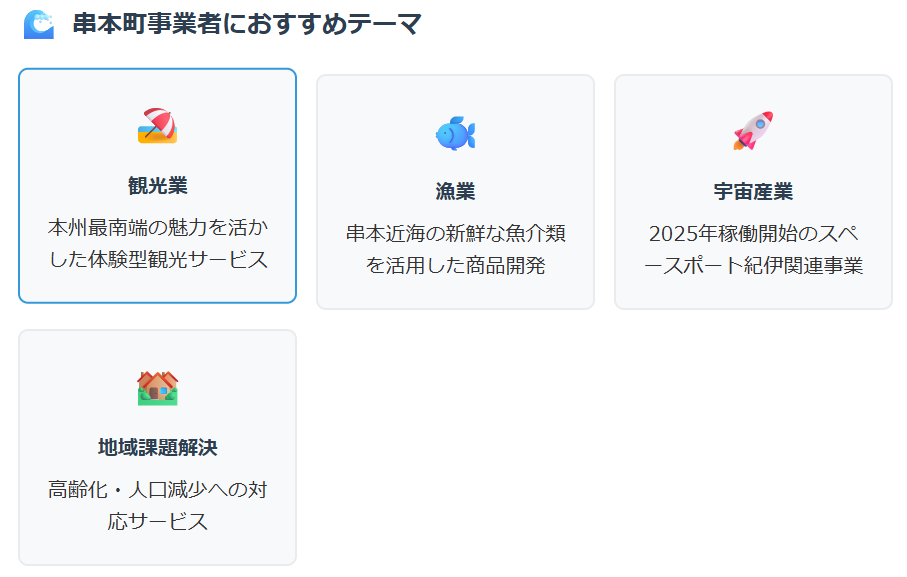
Task: Click the 本州最南端の魅力 description text
Action: 157,243
